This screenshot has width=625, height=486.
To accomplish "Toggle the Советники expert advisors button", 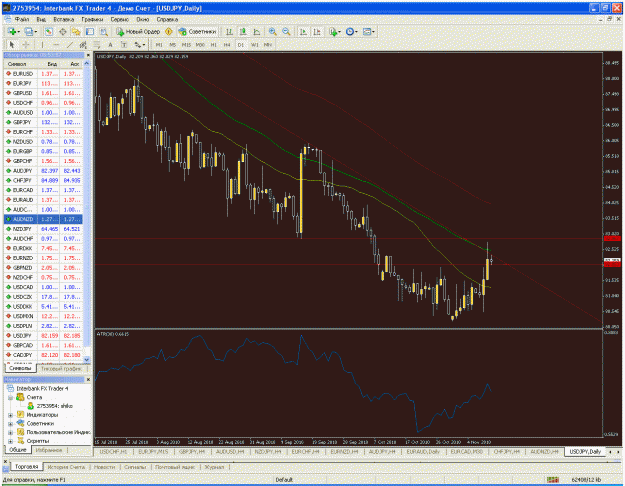I will (197, 31).
